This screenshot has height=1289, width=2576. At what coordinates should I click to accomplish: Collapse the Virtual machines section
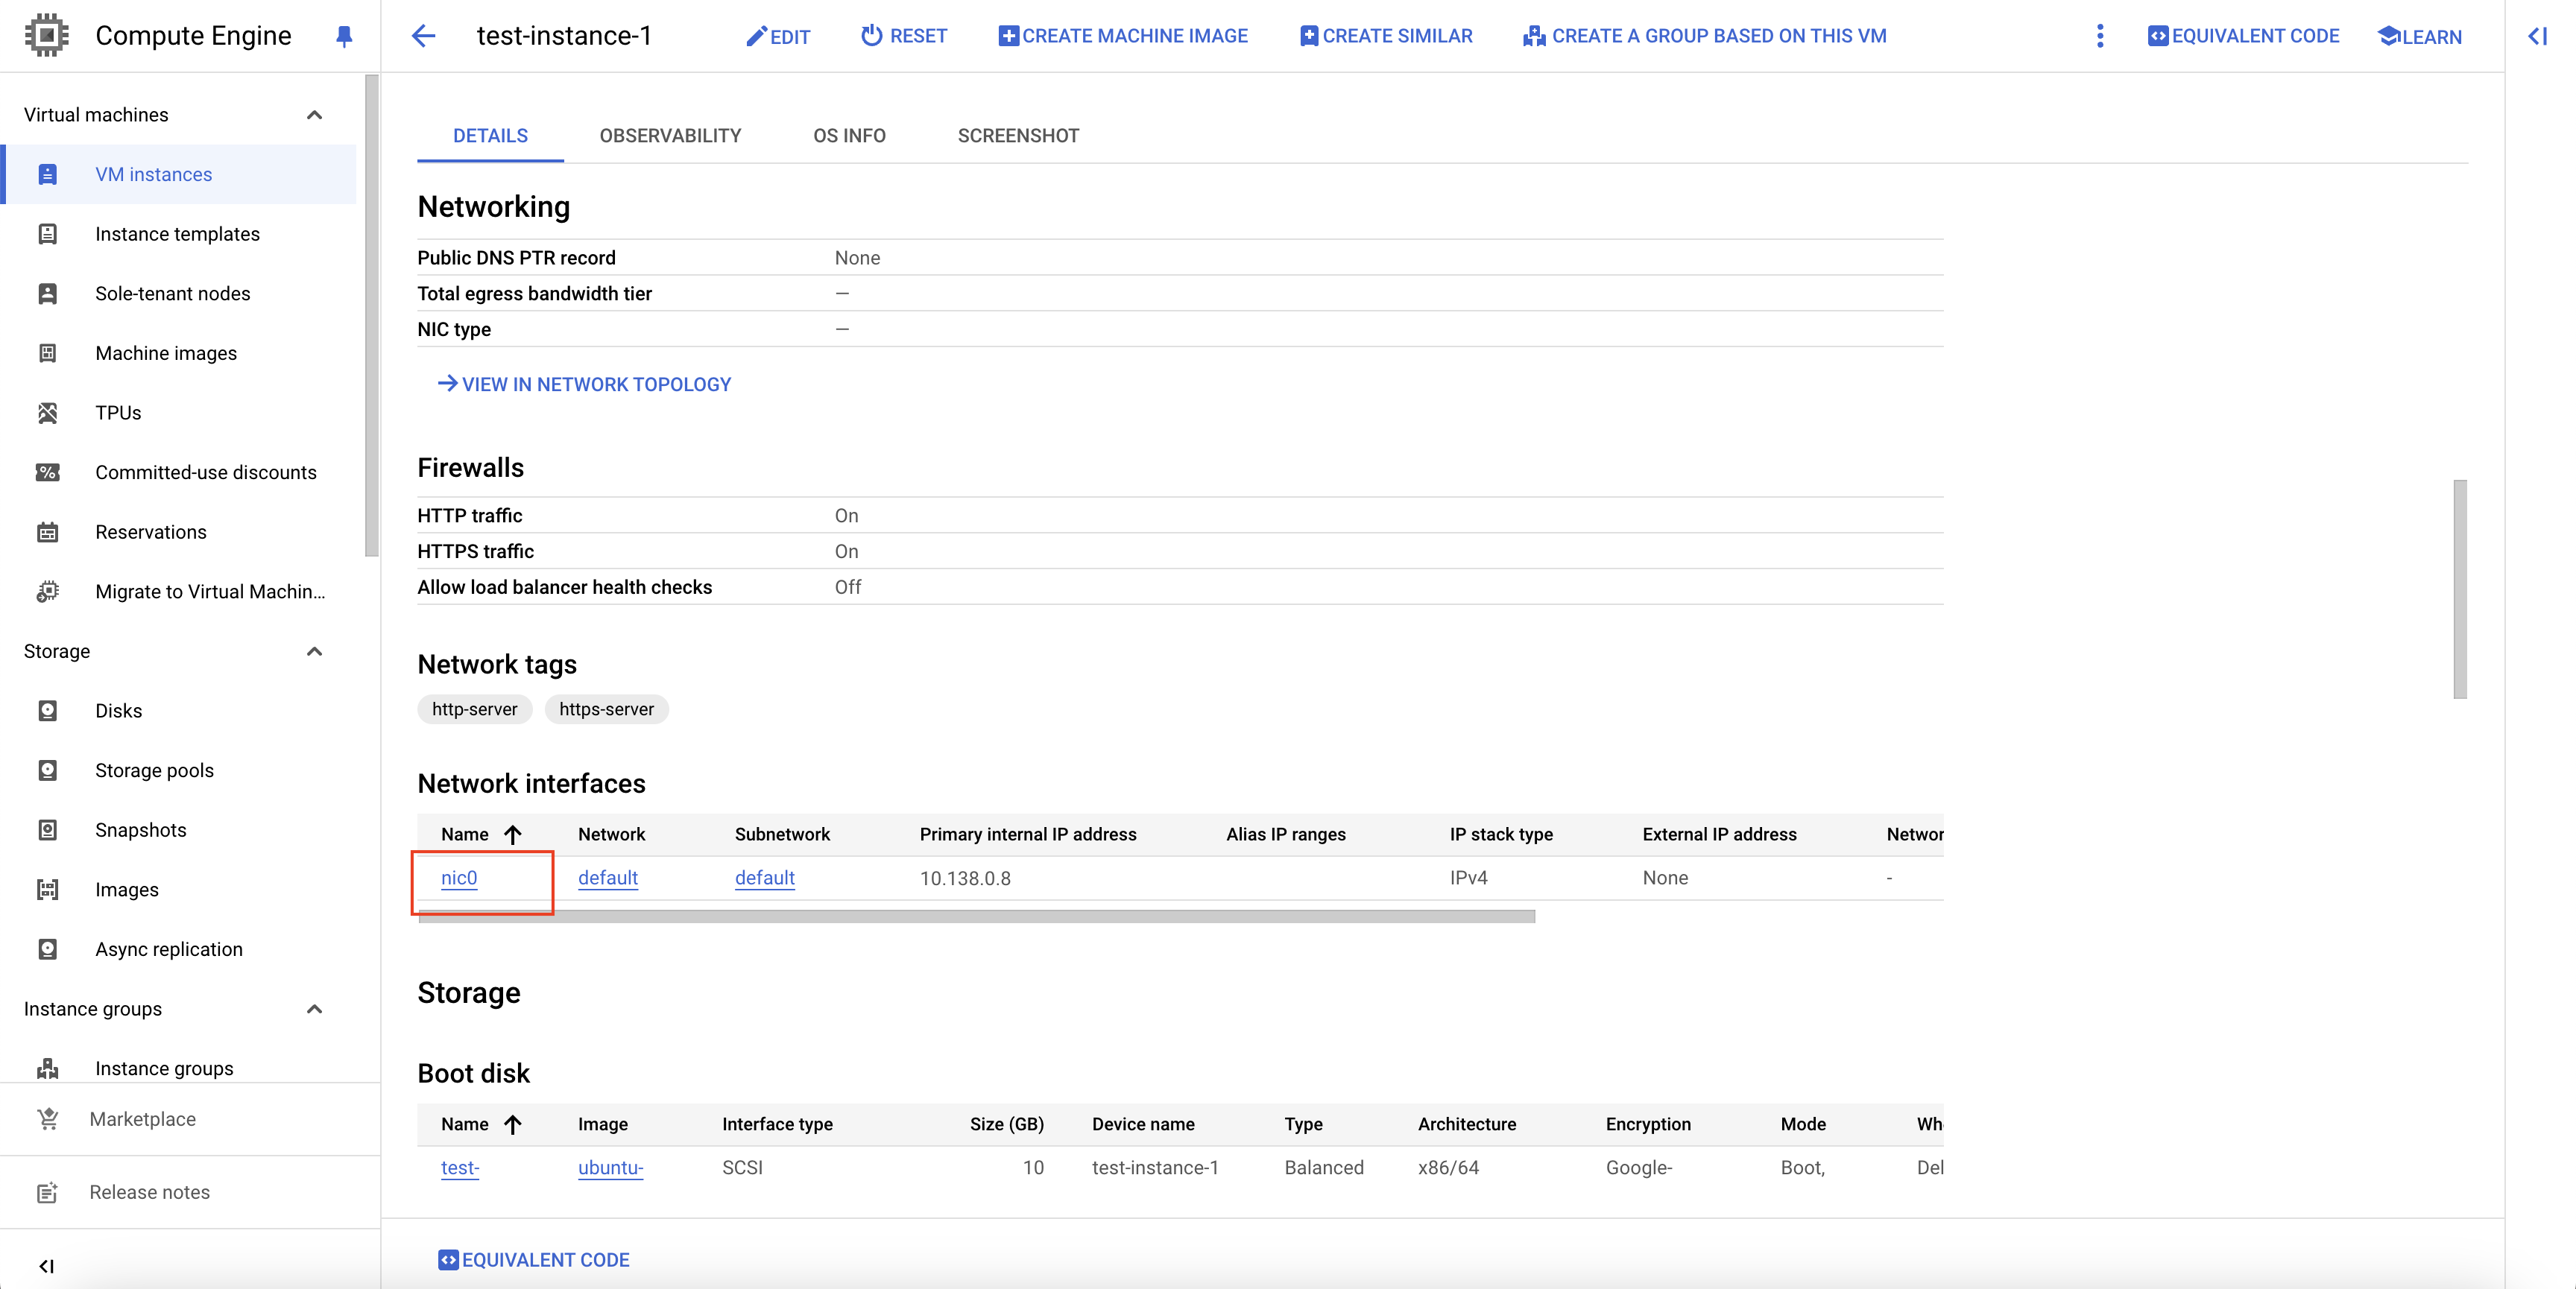pos(314,115)
